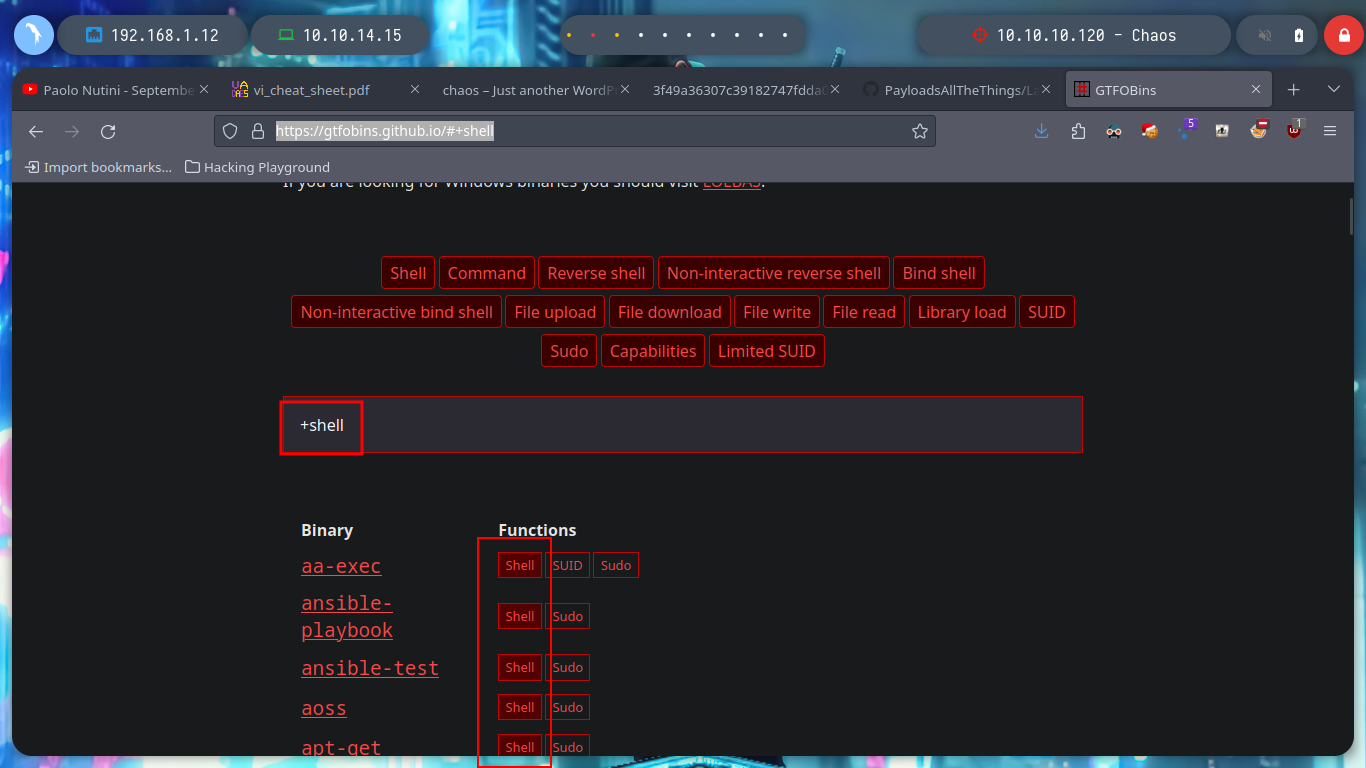
Task: Click the beige square extension icon
Action: 1222,131
